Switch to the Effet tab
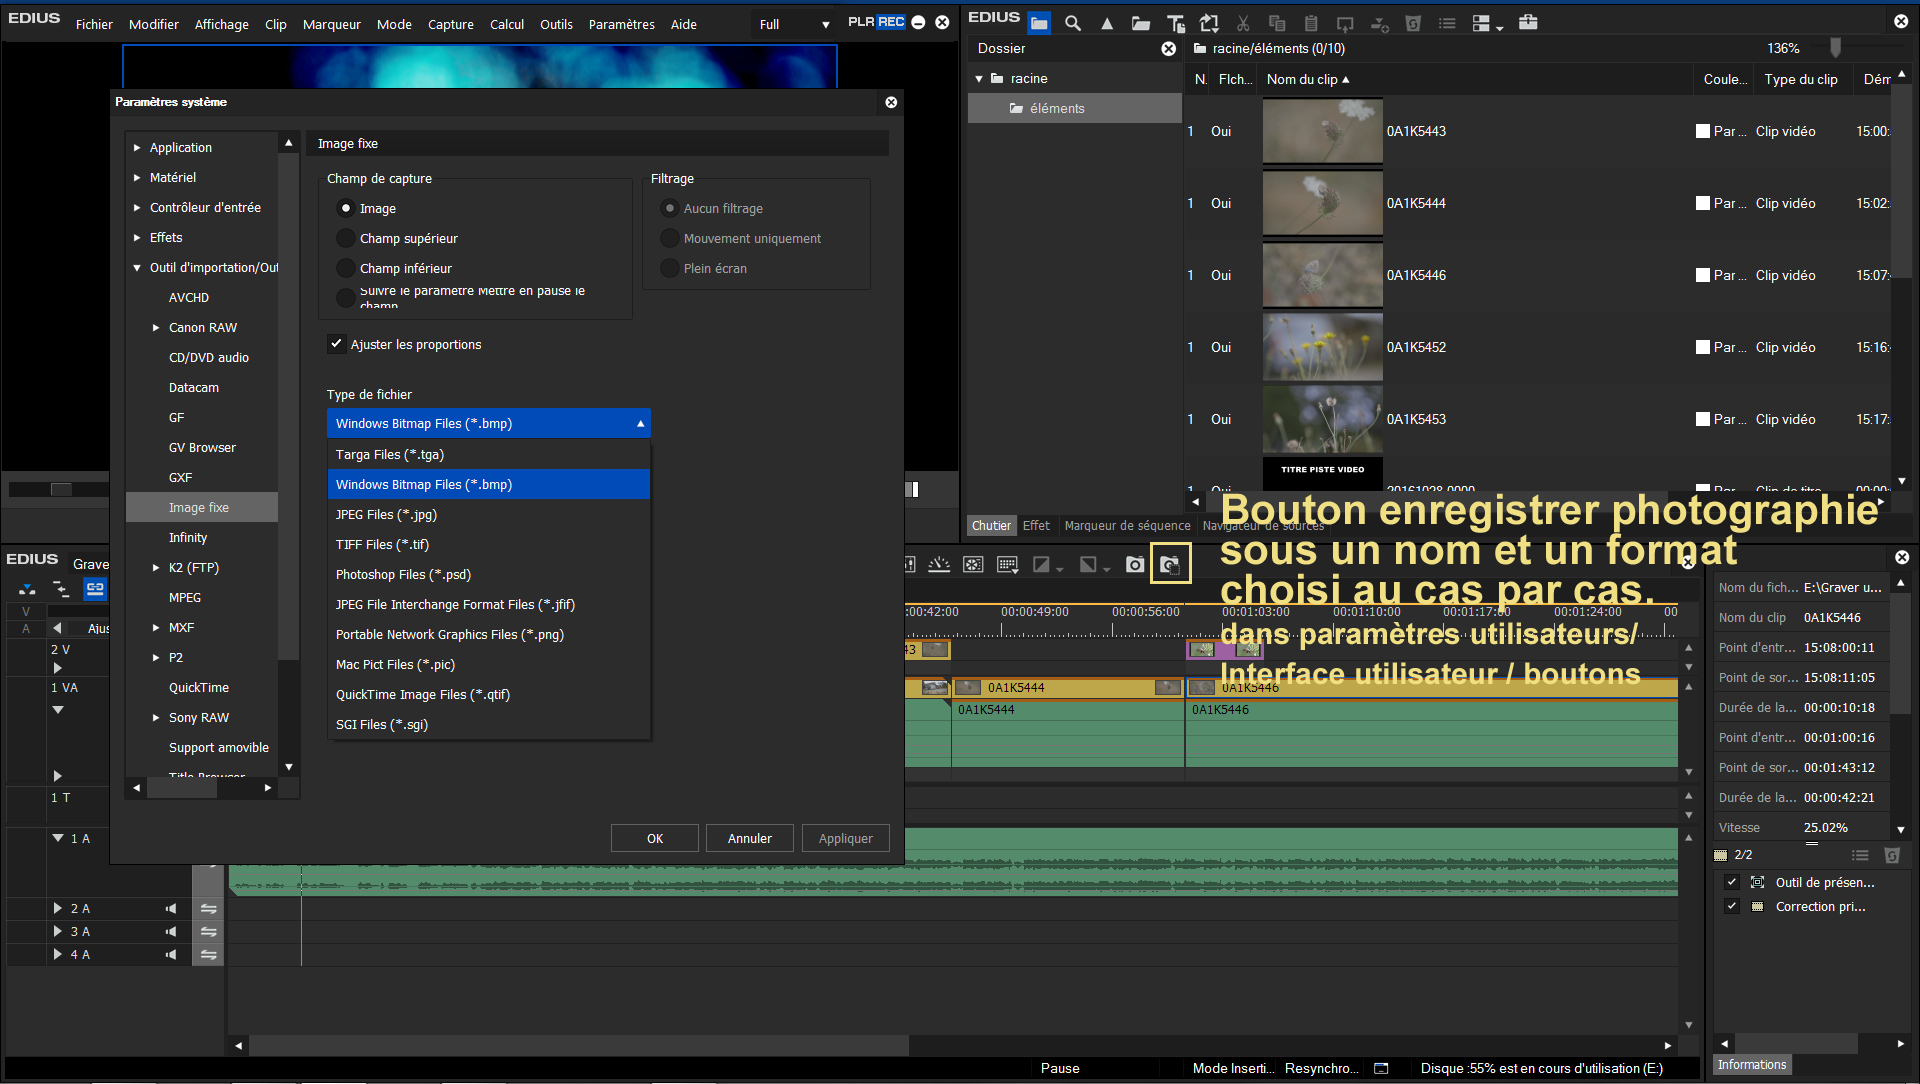The image size is (1920, 1084). point(1036,525)
